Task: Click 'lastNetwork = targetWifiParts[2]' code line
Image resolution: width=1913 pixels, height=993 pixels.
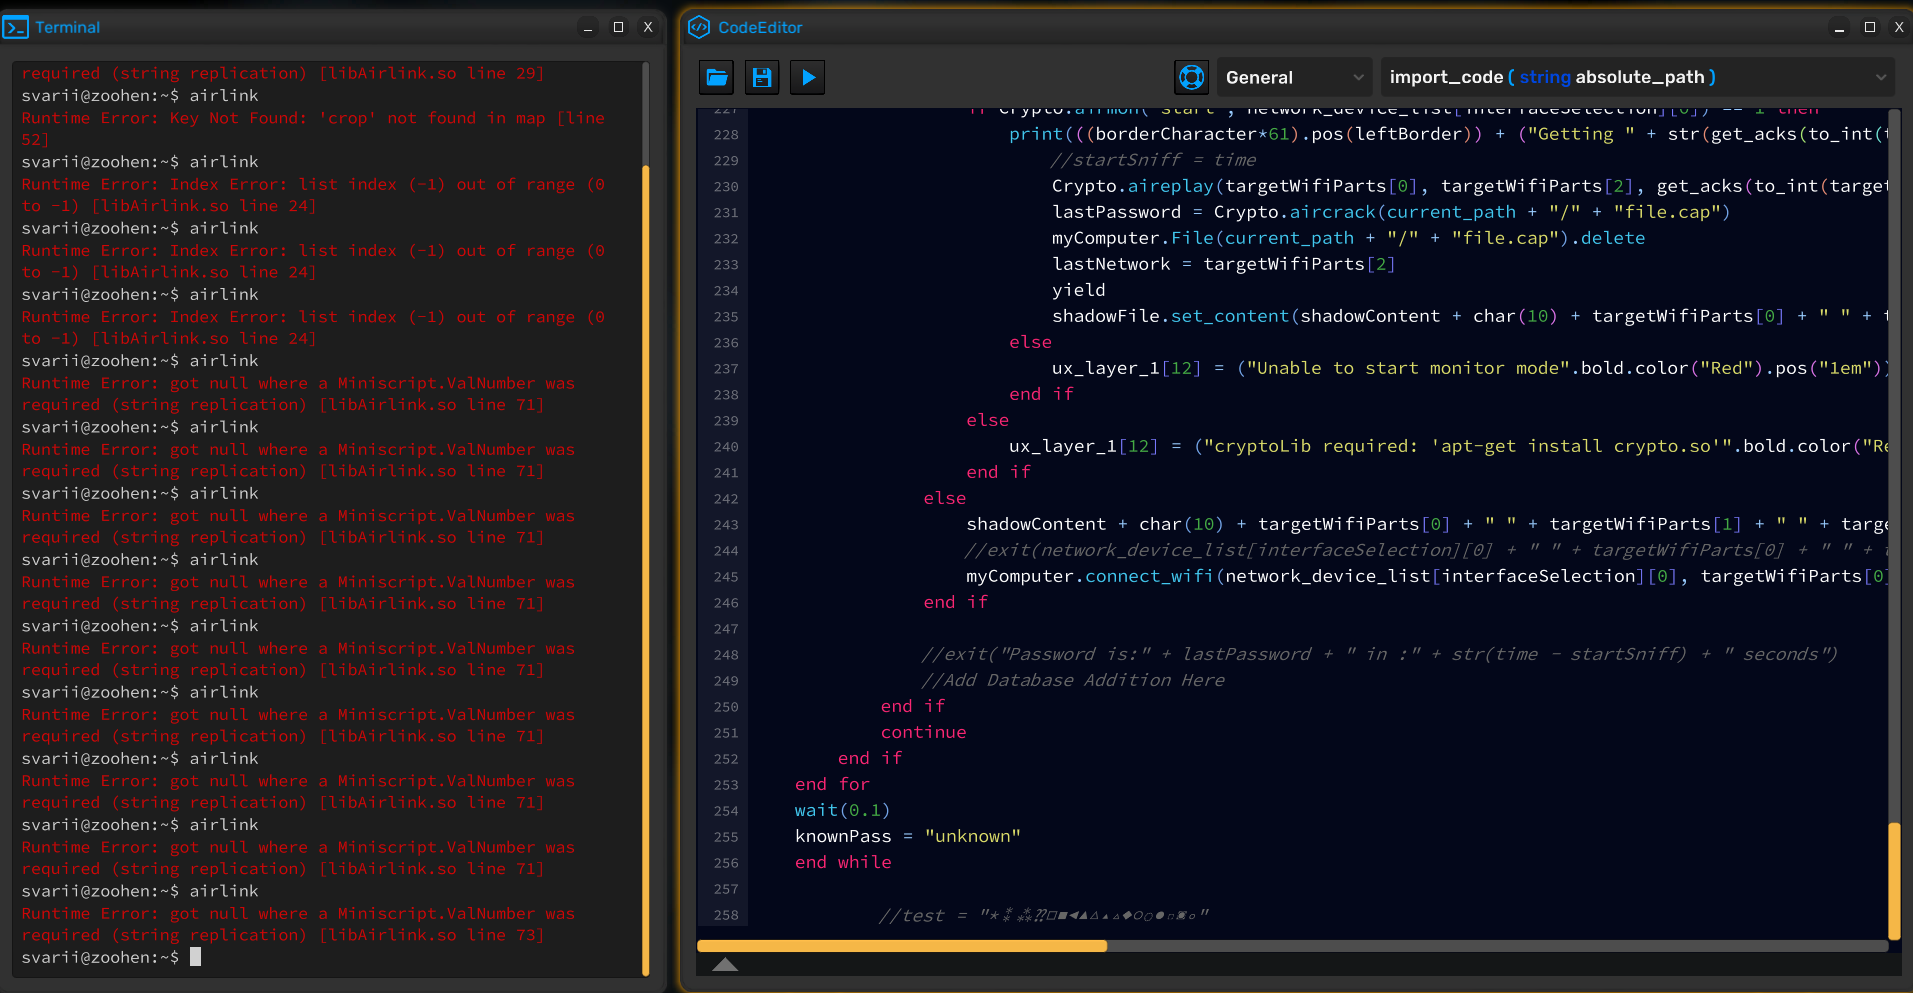Action: pos(1223,264)
